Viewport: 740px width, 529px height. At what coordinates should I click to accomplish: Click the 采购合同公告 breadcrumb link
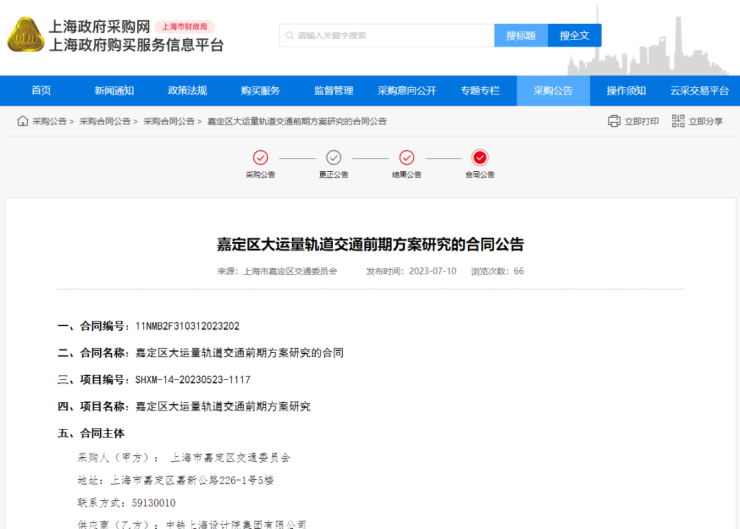105,121
